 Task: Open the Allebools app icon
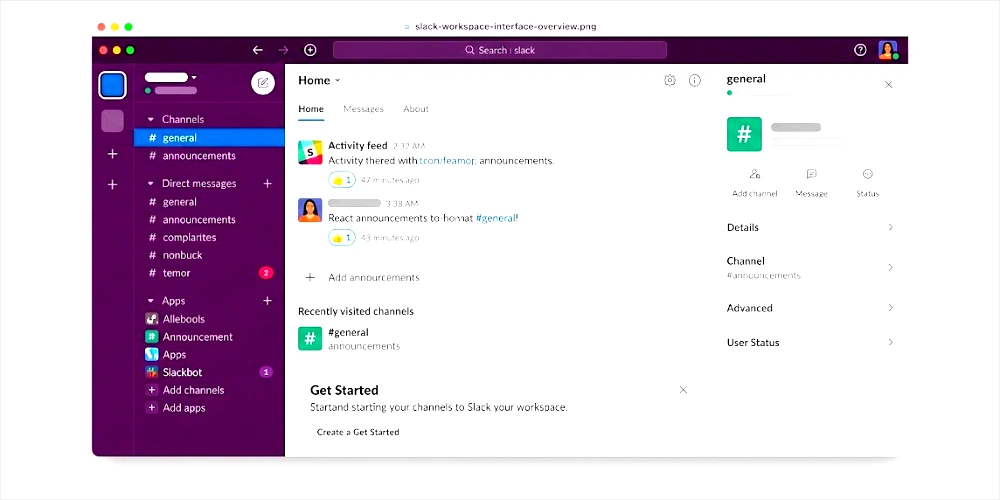[152, 319]
